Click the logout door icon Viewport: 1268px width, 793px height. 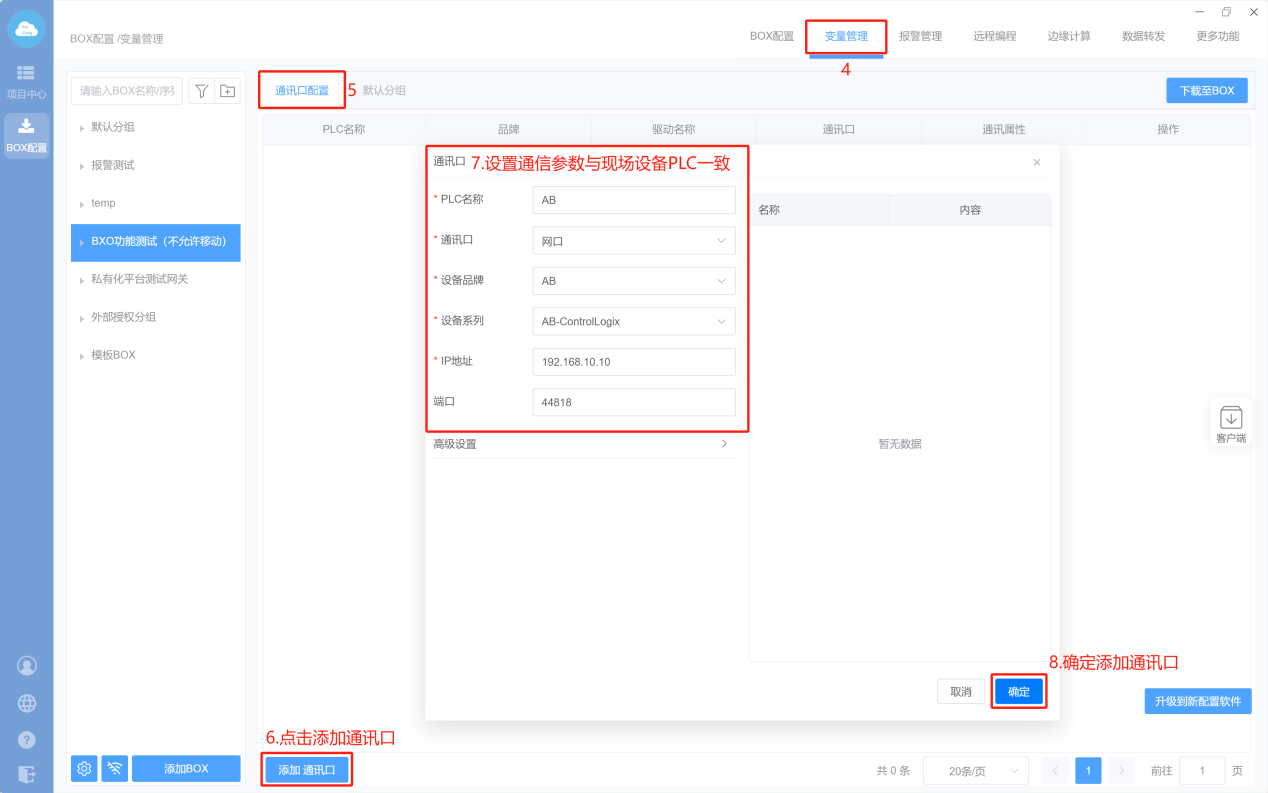pos(27,773)
